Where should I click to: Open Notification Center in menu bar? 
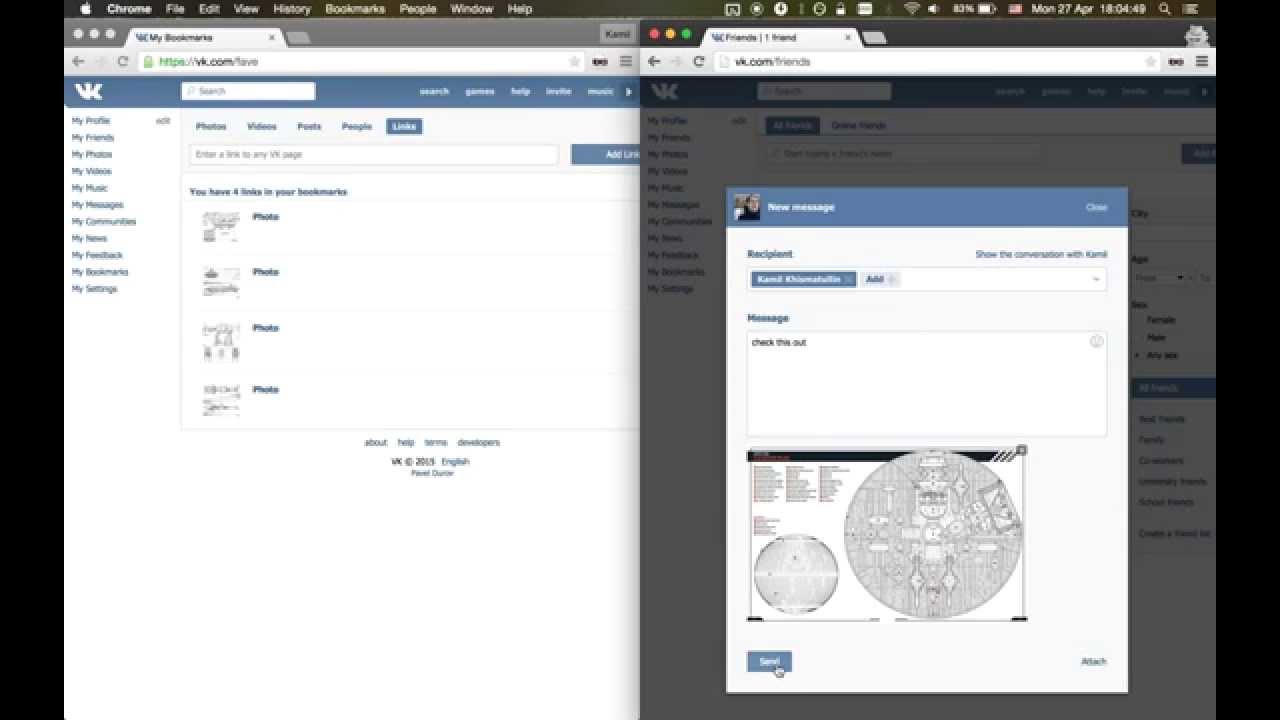coord(1189,9)
